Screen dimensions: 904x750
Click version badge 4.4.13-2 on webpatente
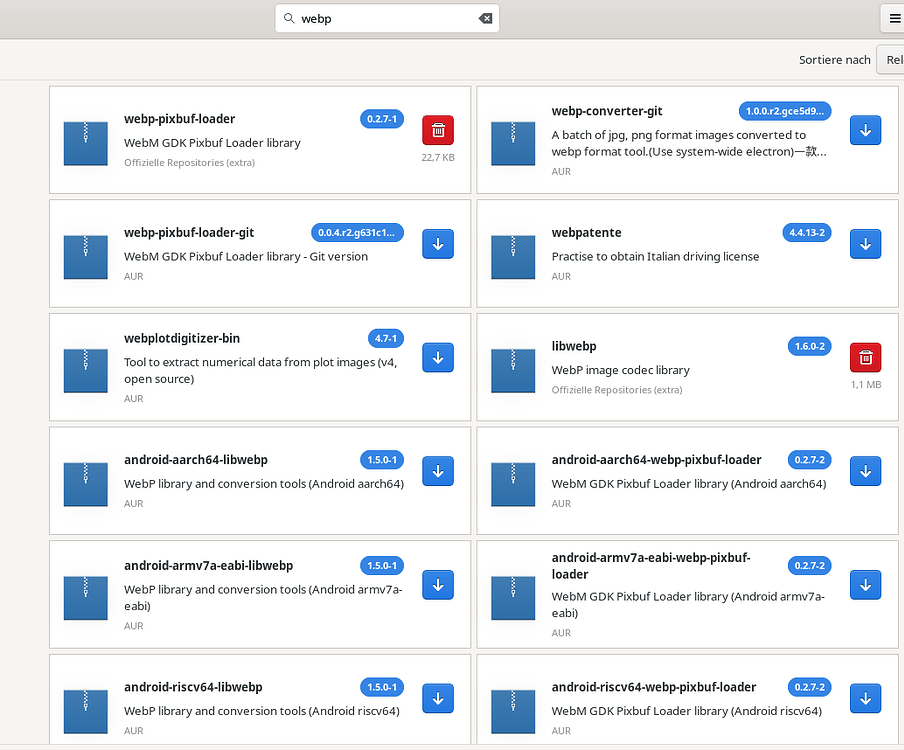(808, 232)
